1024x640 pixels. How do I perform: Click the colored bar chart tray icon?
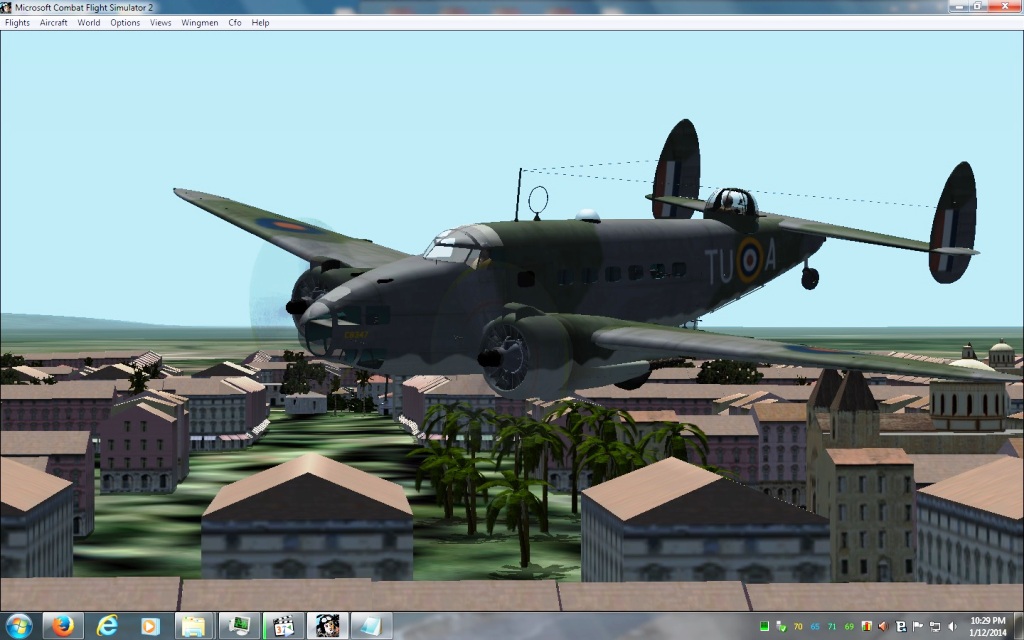(x=867, y=626)
